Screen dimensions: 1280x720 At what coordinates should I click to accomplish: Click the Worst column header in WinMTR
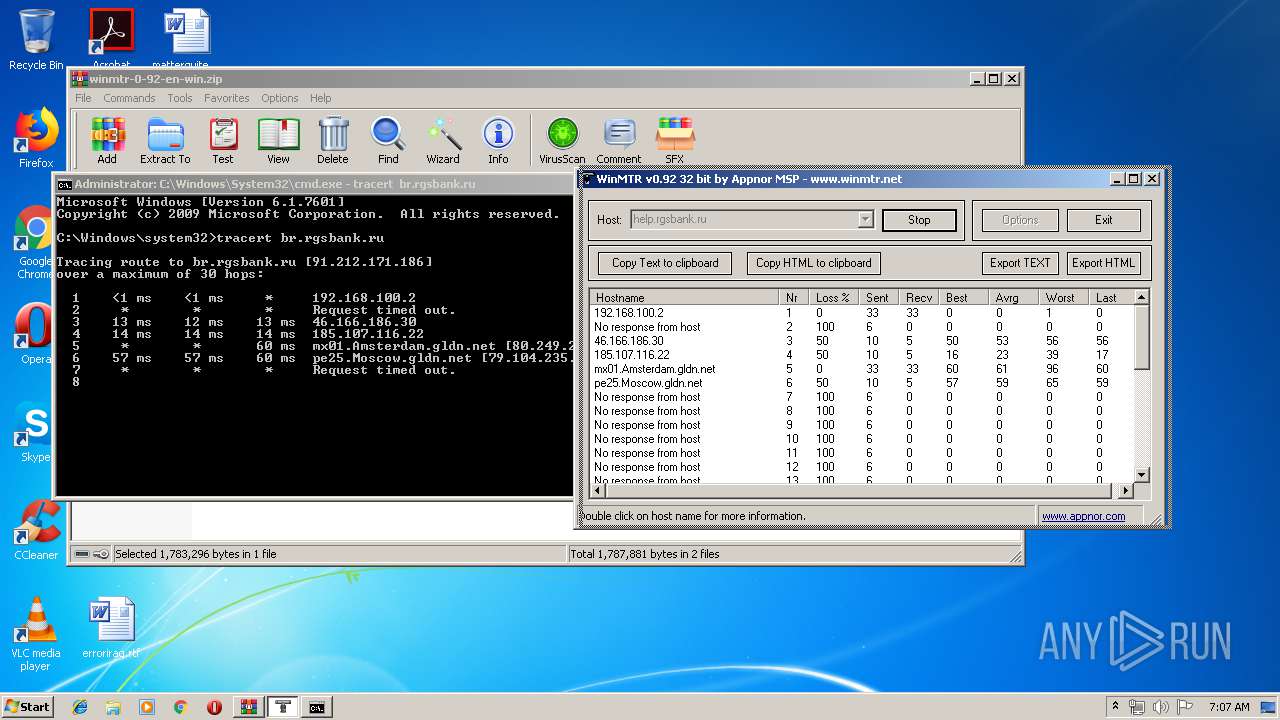[x=1065, y=297]
